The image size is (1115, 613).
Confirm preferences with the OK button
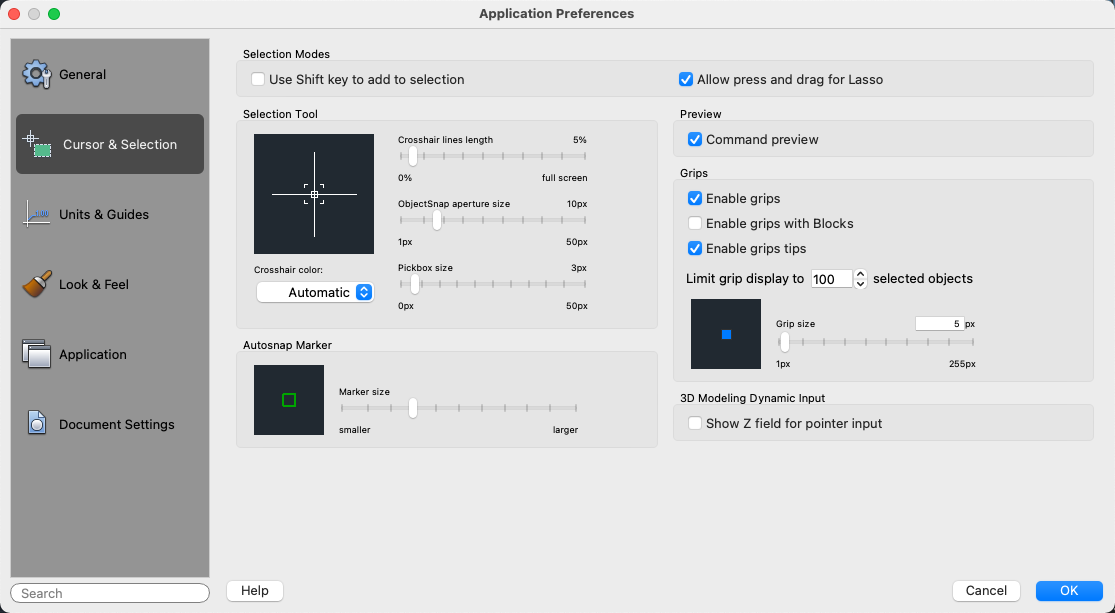tap(1069, 591)
